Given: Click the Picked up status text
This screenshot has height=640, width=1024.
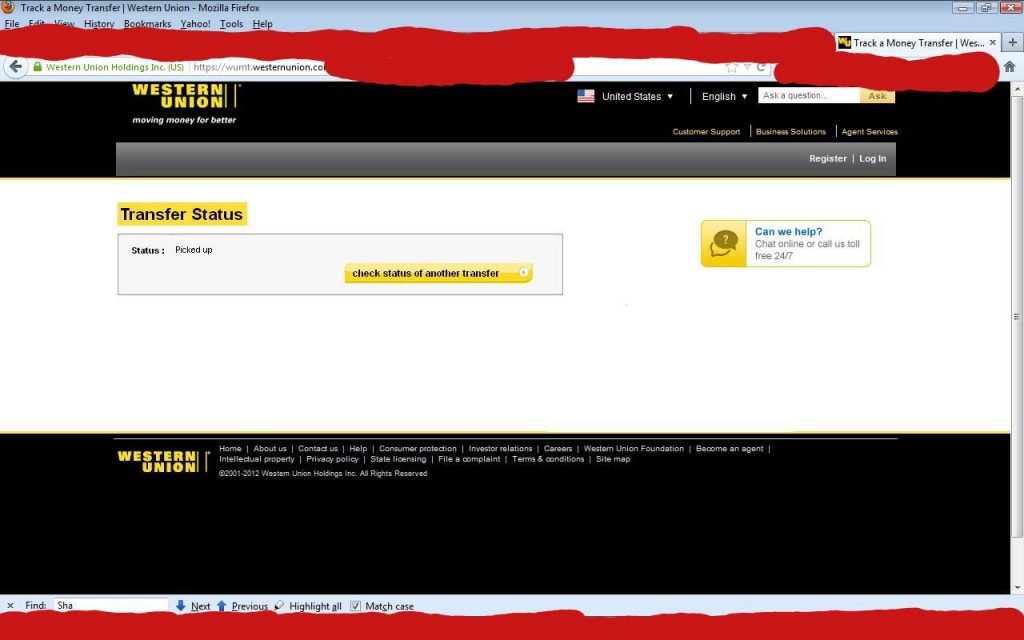Looking at the screenshot, I should [x=193, y=249].
